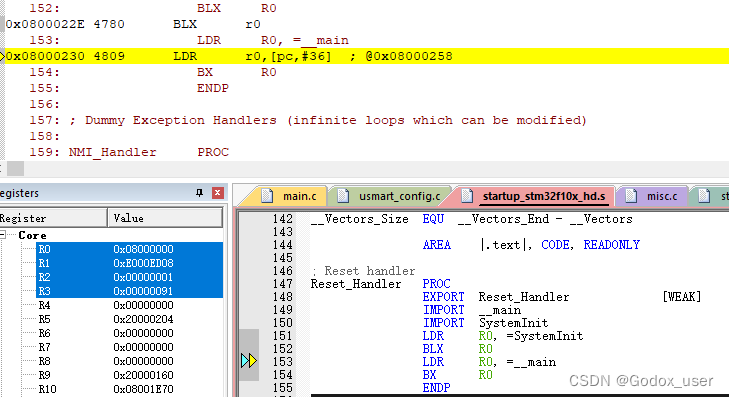The width and height of the screenshot is (729, 397).
Task: Click the highlighted disassembly line 0x08000230
Action: pyautogui.click(x=366, y=56)
